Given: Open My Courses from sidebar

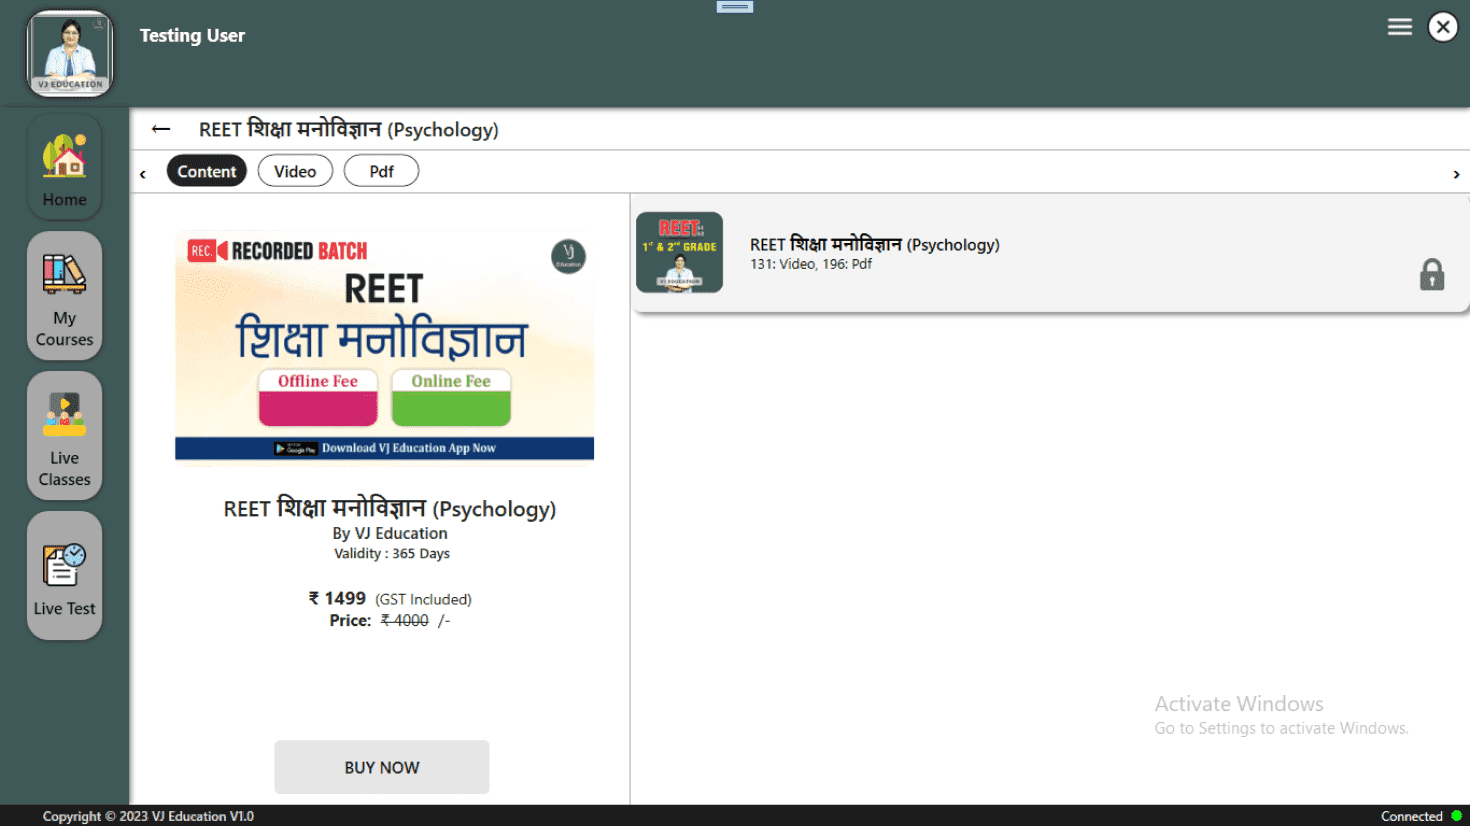Looking at the screenshot, I should point(64,296).
